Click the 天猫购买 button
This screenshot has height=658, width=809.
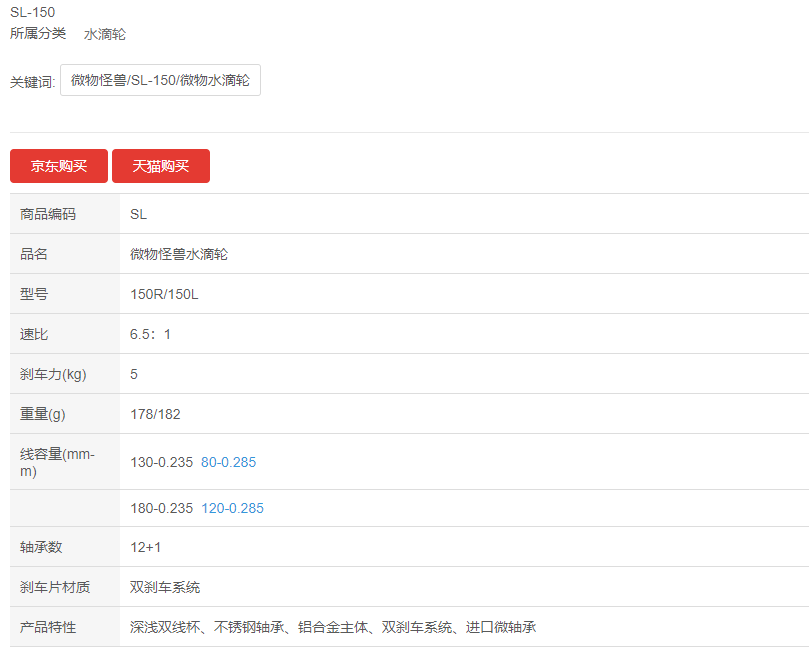pos(161,166)
